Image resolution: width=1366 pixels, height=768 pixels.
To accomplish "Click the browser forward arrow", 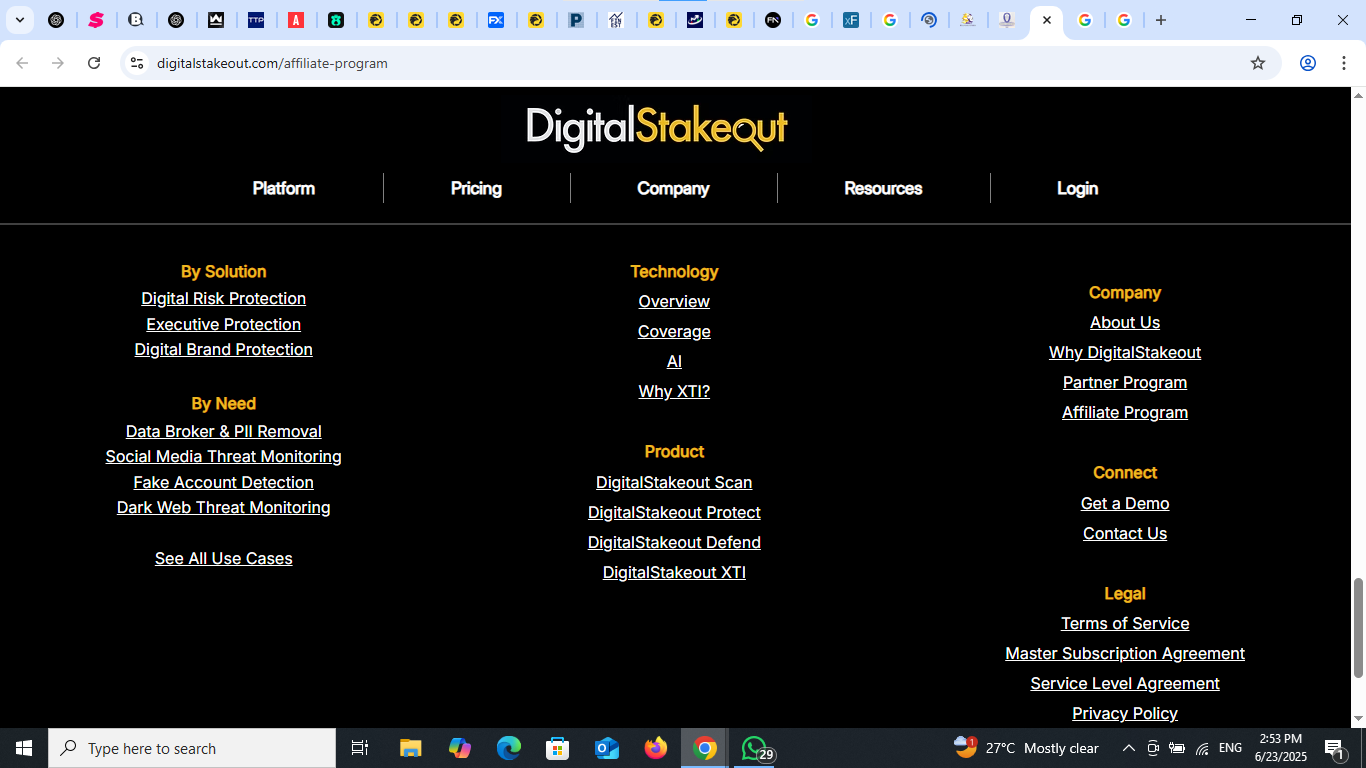I will [58, 63].
